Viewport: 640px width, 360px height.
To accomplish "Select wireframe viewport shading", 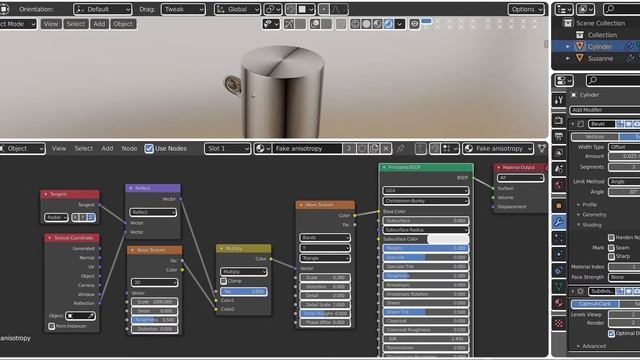I will 356,24.
